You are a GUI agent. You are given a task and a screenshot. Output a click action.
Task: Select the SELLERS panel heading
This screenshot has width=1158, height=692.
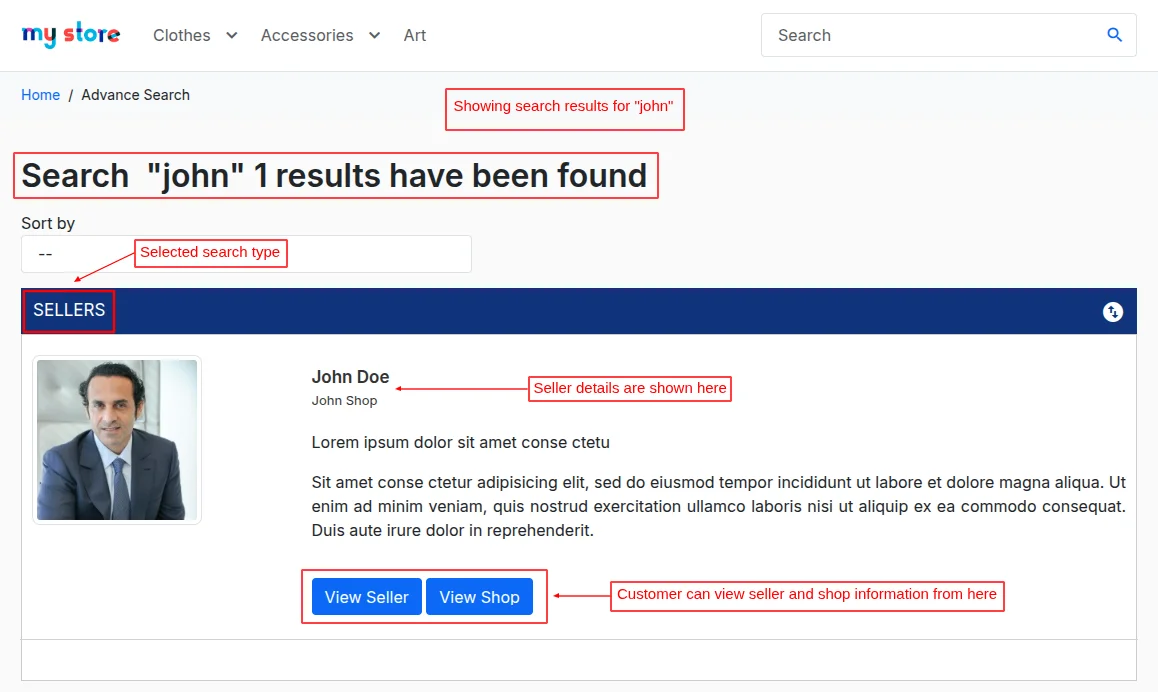(x=69, y=310)
